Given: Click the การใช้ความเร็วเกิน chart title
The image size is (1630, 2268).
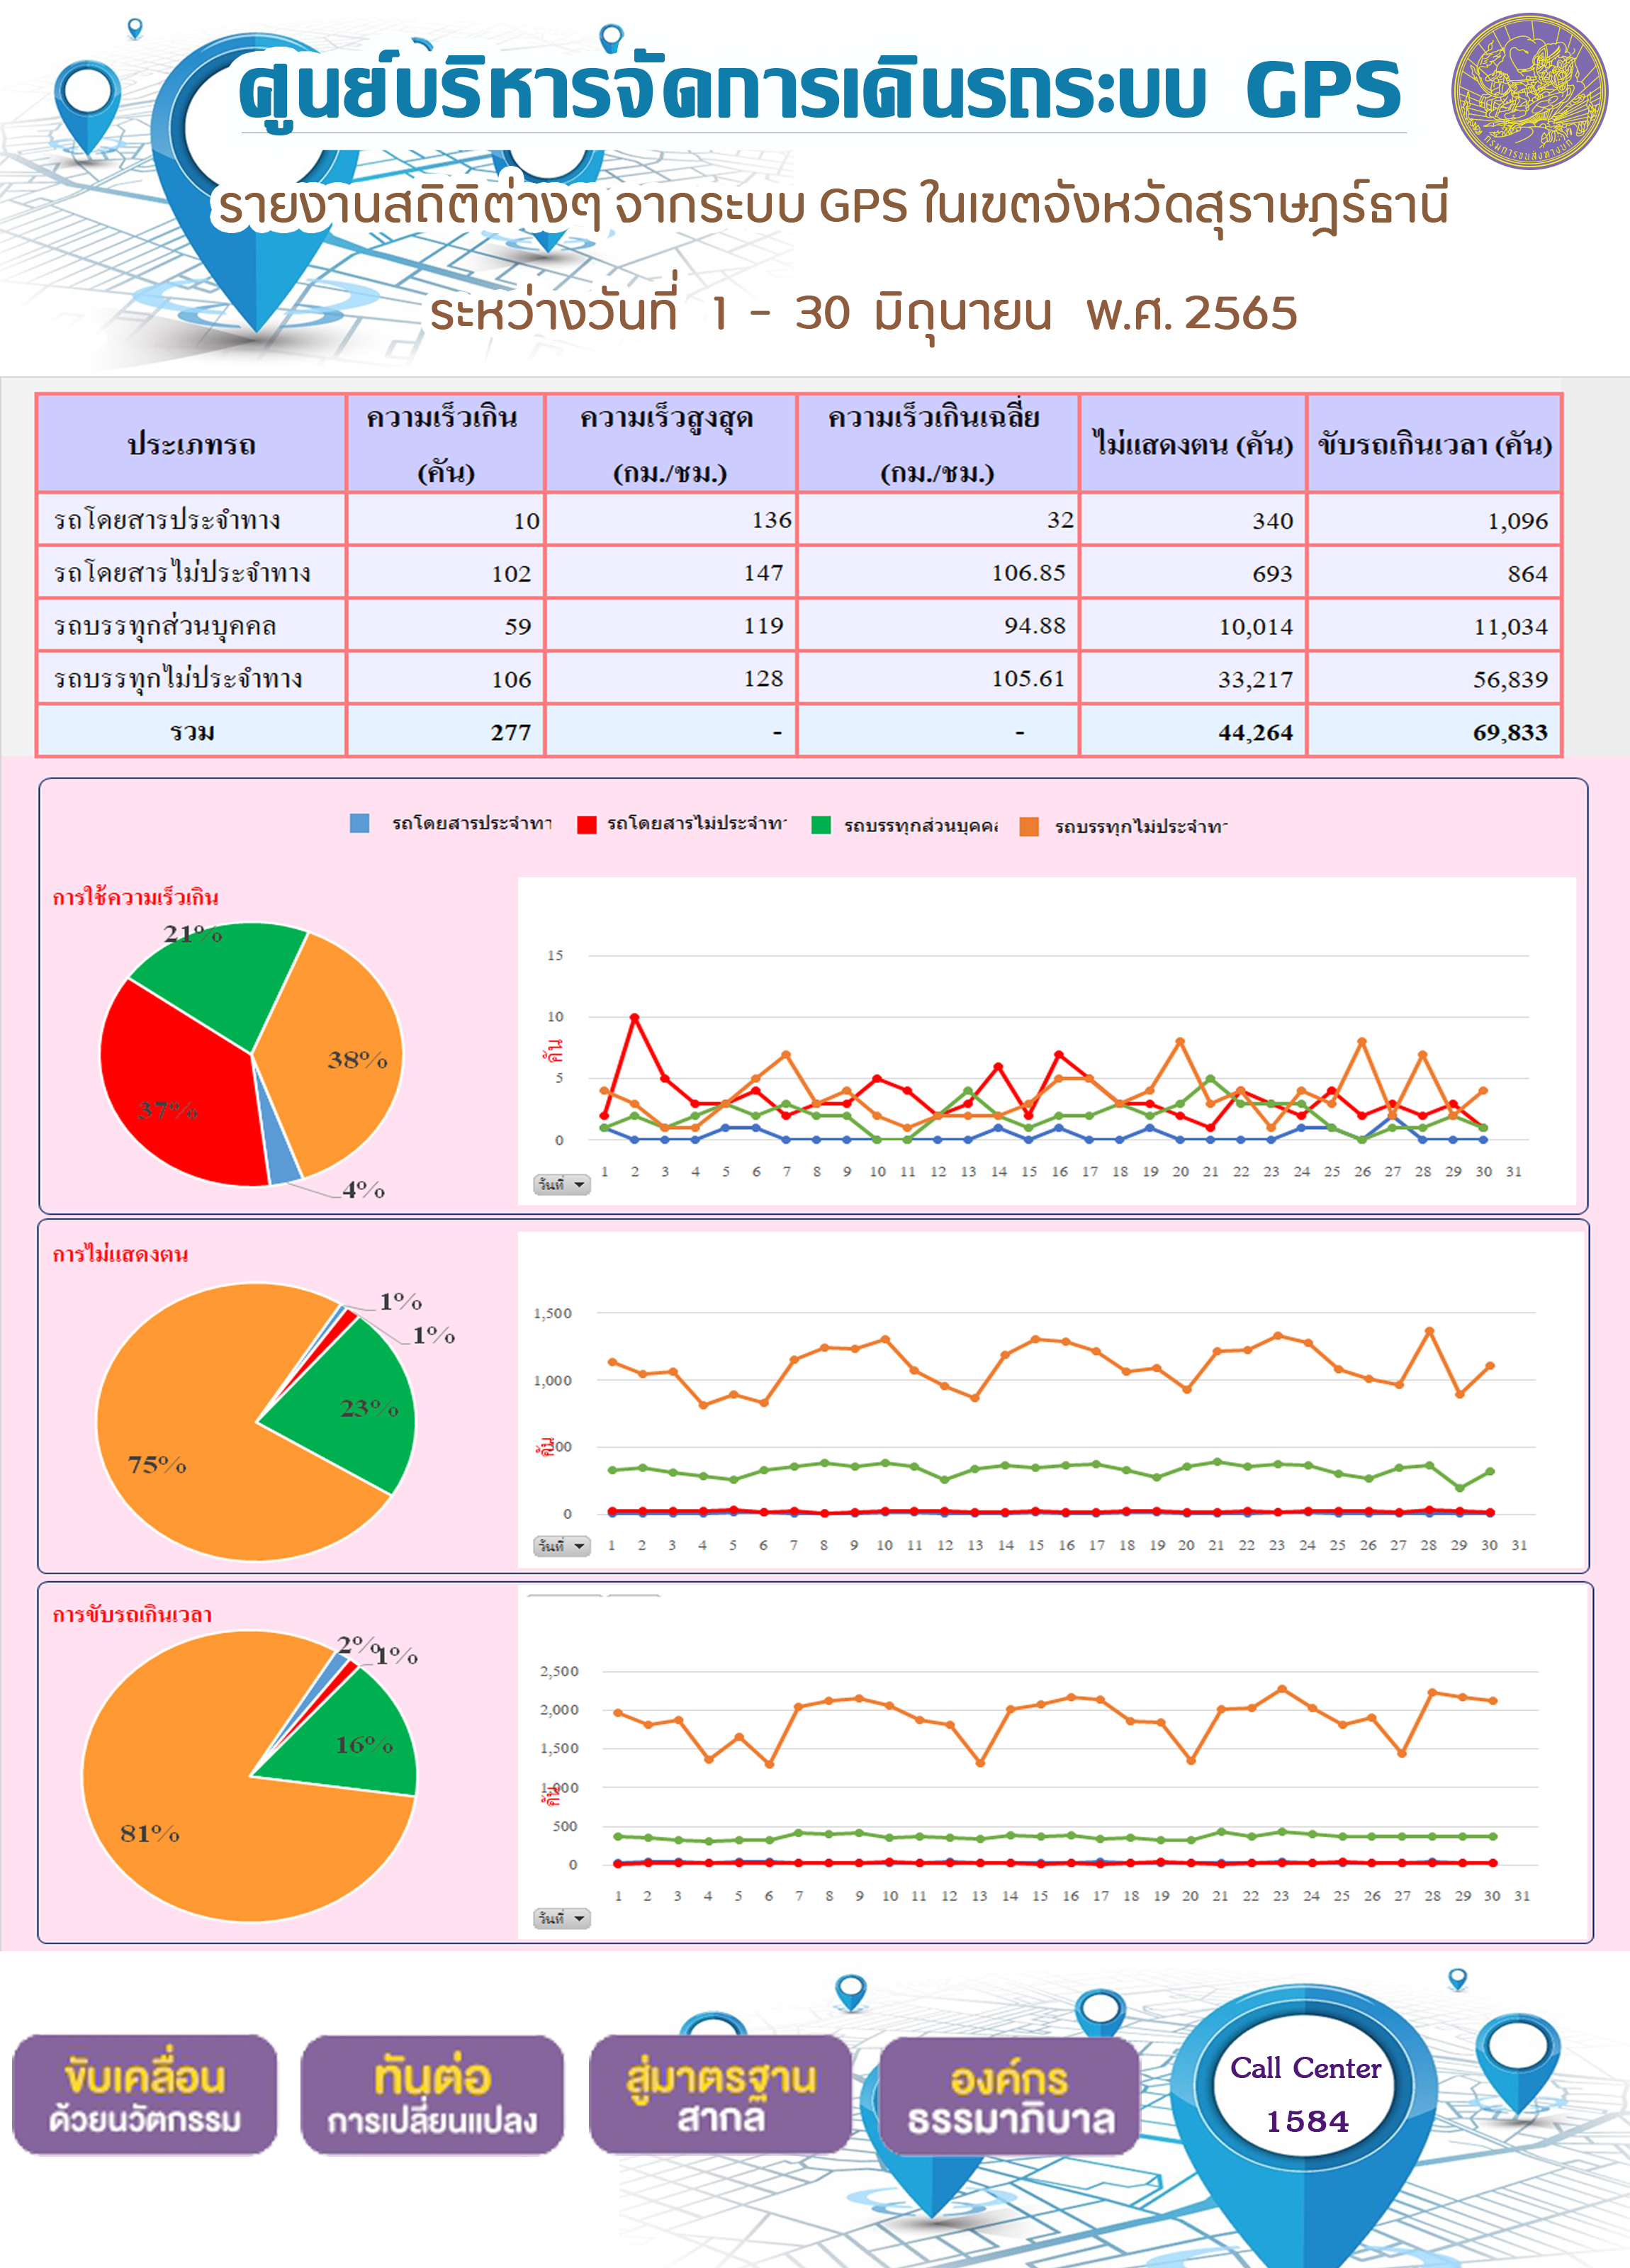Looking at the screenshot, I should (135, 897).
